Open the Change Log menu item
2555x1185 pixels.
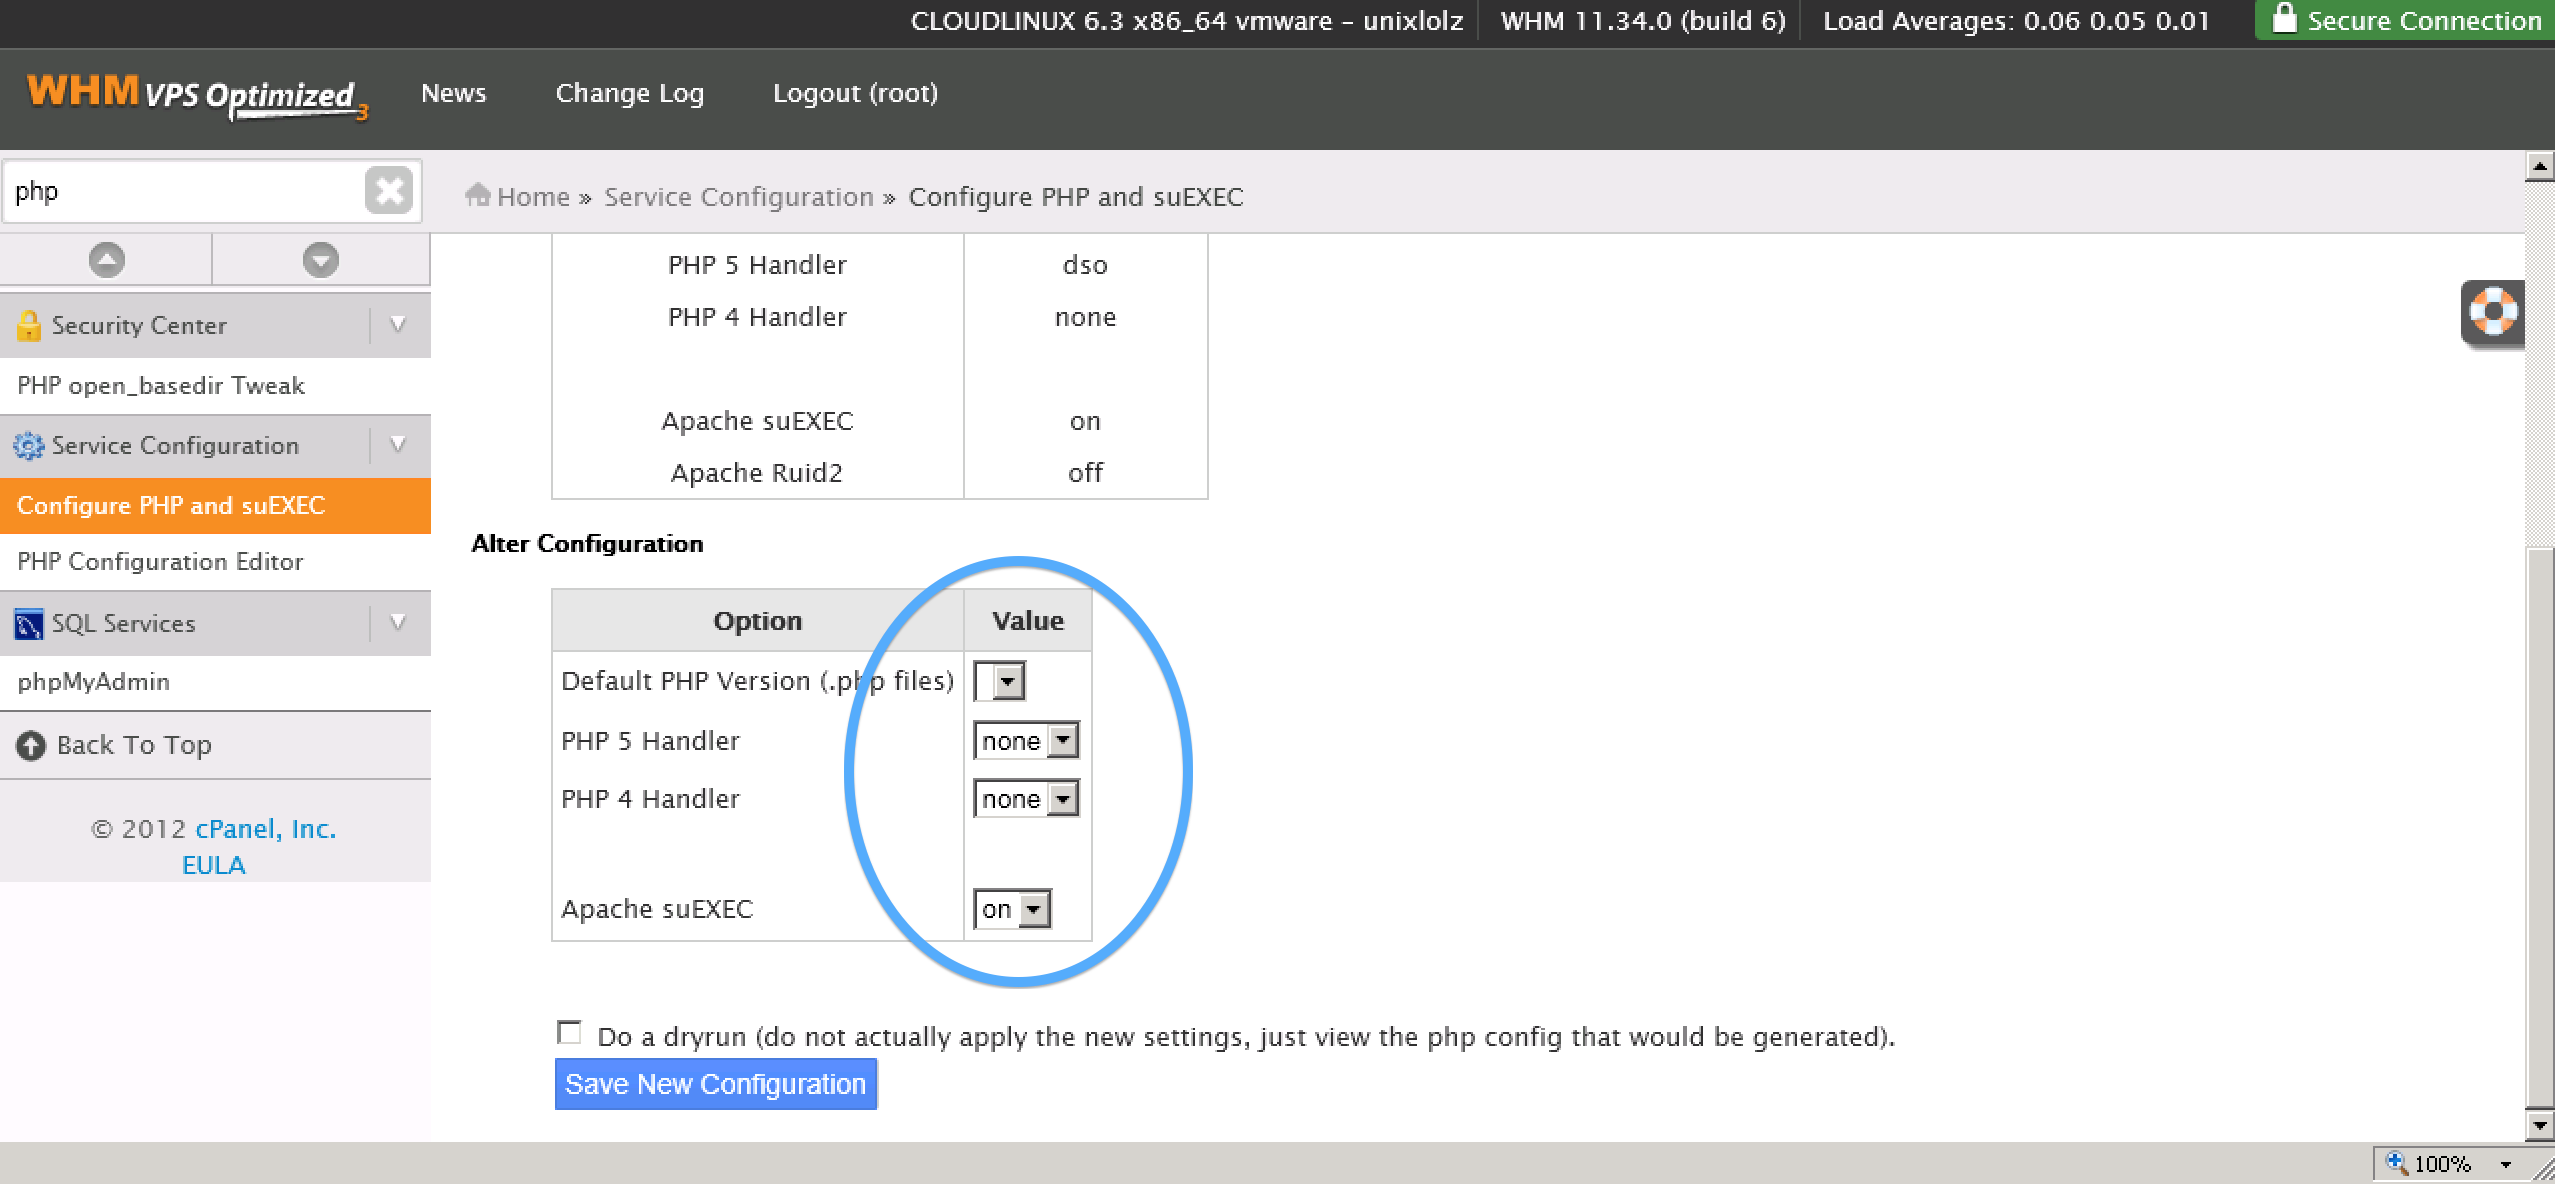(x=629, y=94)
